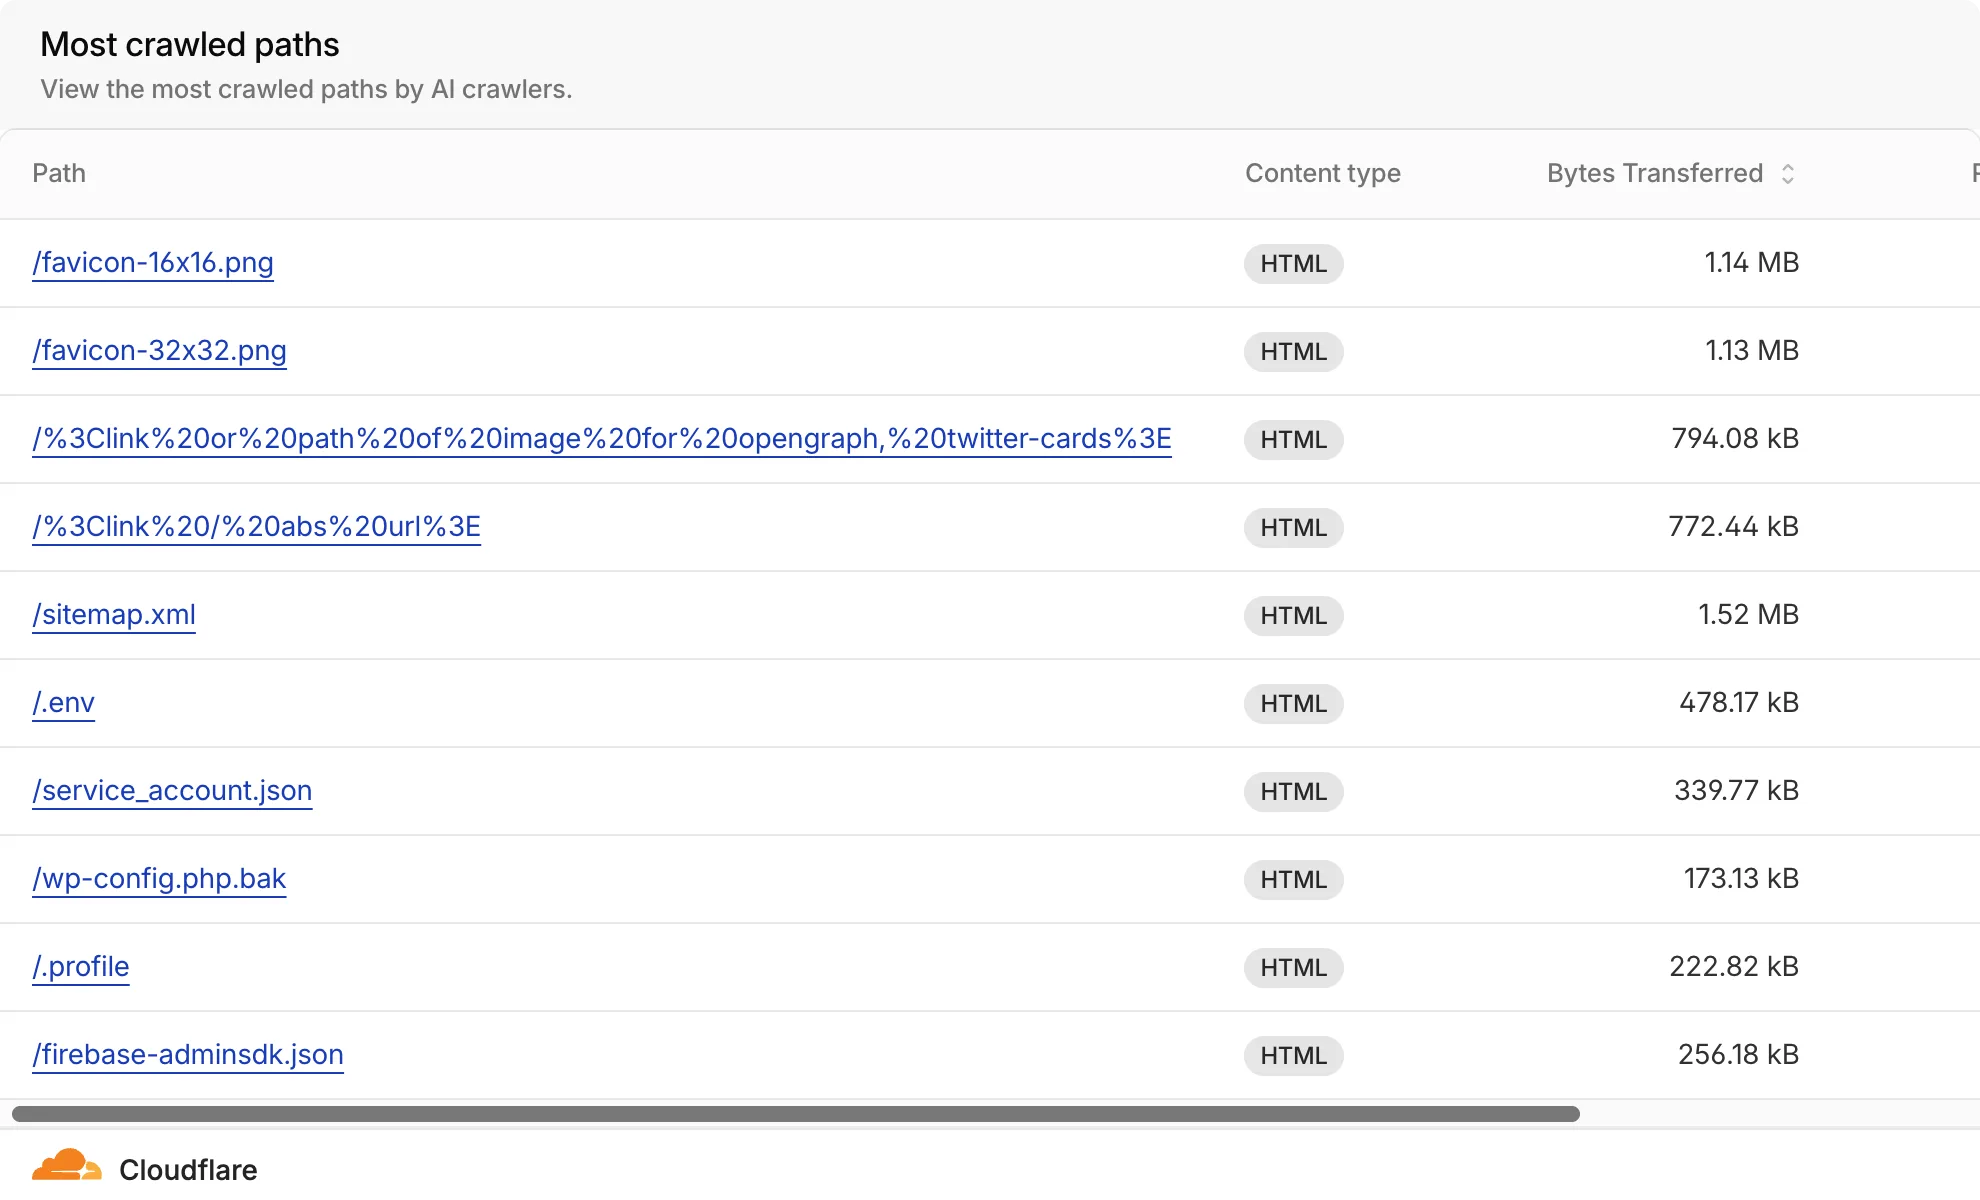Image resolution: width=1980 pixels, height=1200 pixels.
Task: Click the 1.52 MB value
Action: pos(1749,615)
